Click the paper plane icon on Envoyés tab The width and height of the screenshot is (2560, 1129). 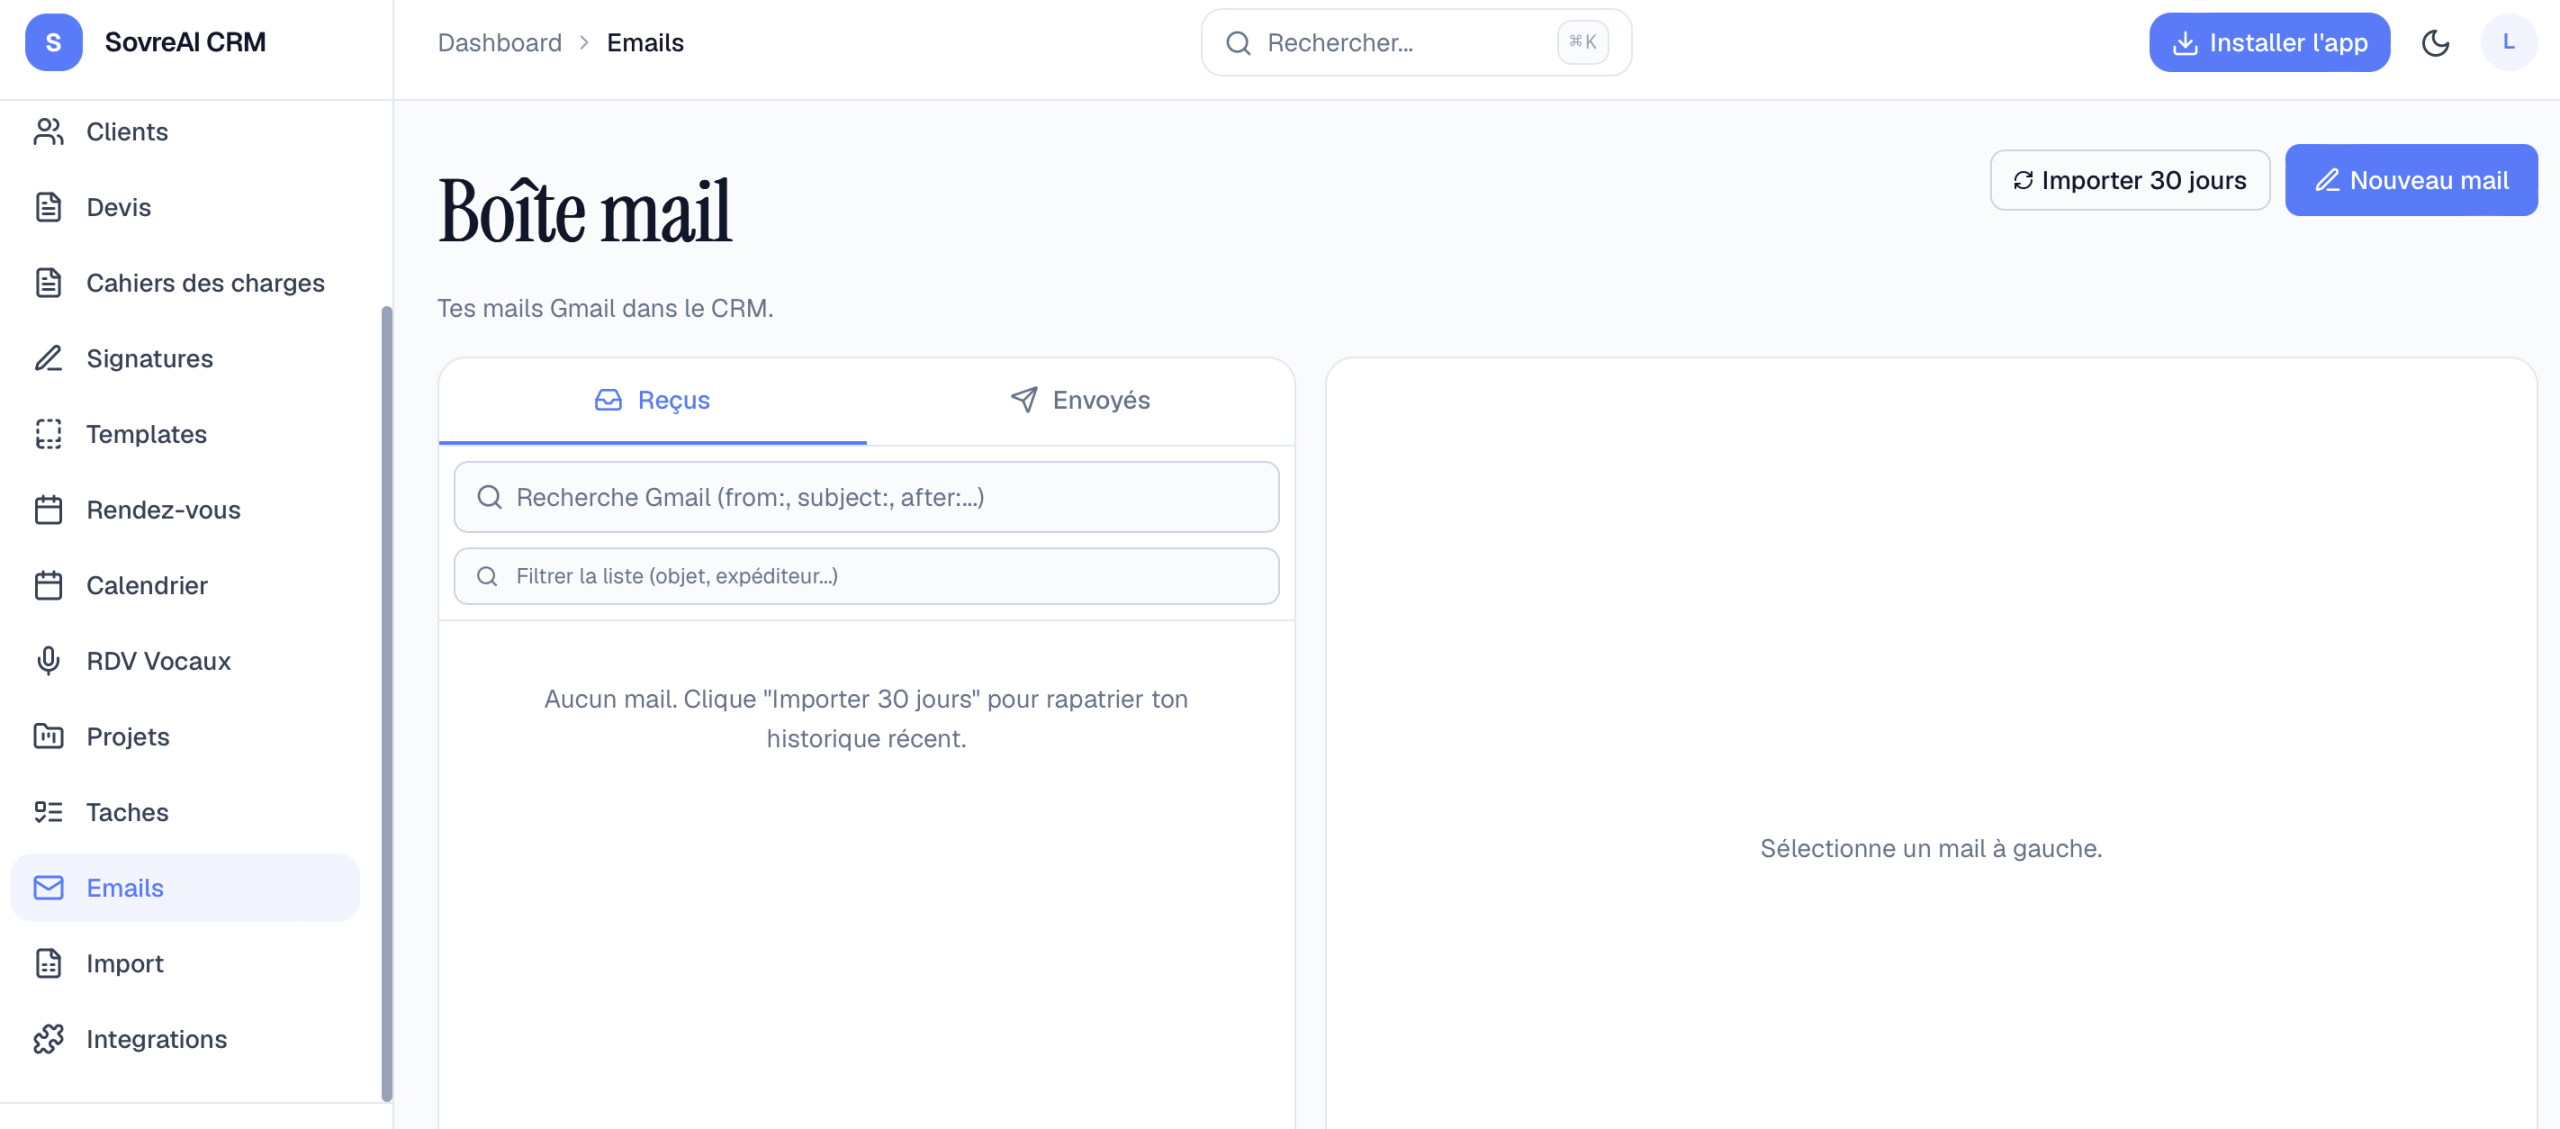pyautogui.click(x=1024, y=400)
